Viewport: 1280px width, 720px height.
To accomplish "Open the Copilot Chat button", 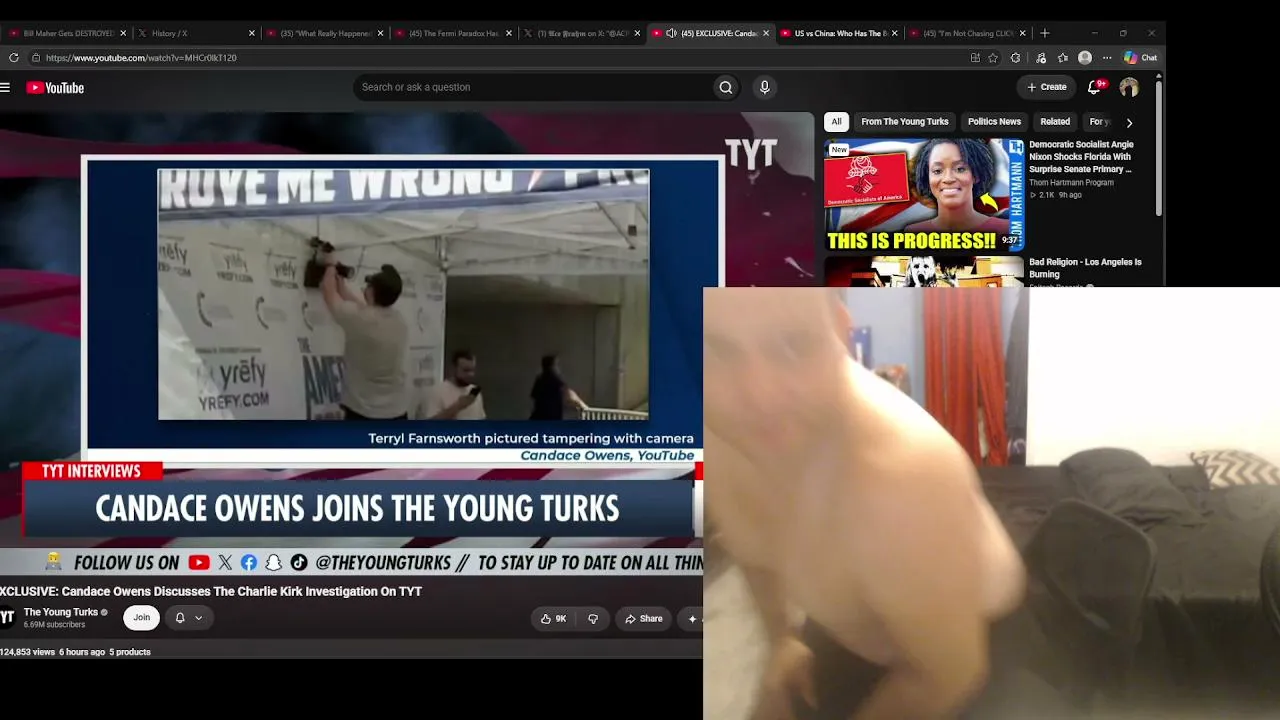I will click(x=1140, y=58).
